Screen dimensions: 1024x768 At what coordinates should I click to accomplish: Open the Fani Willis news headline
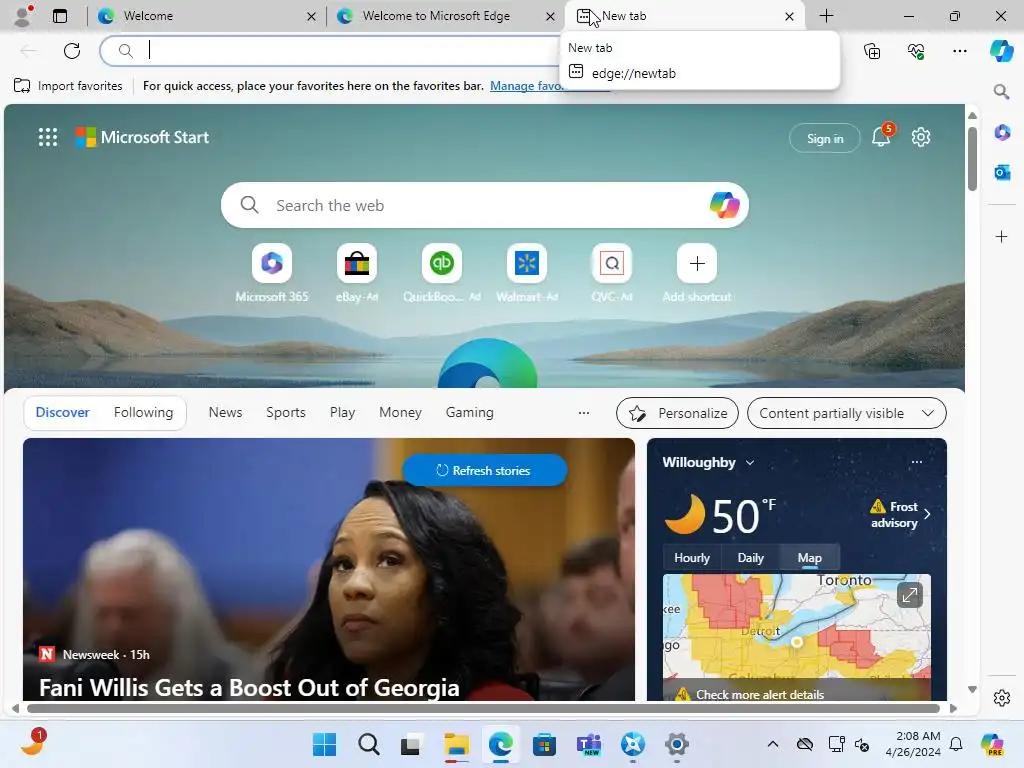point(249,687)
